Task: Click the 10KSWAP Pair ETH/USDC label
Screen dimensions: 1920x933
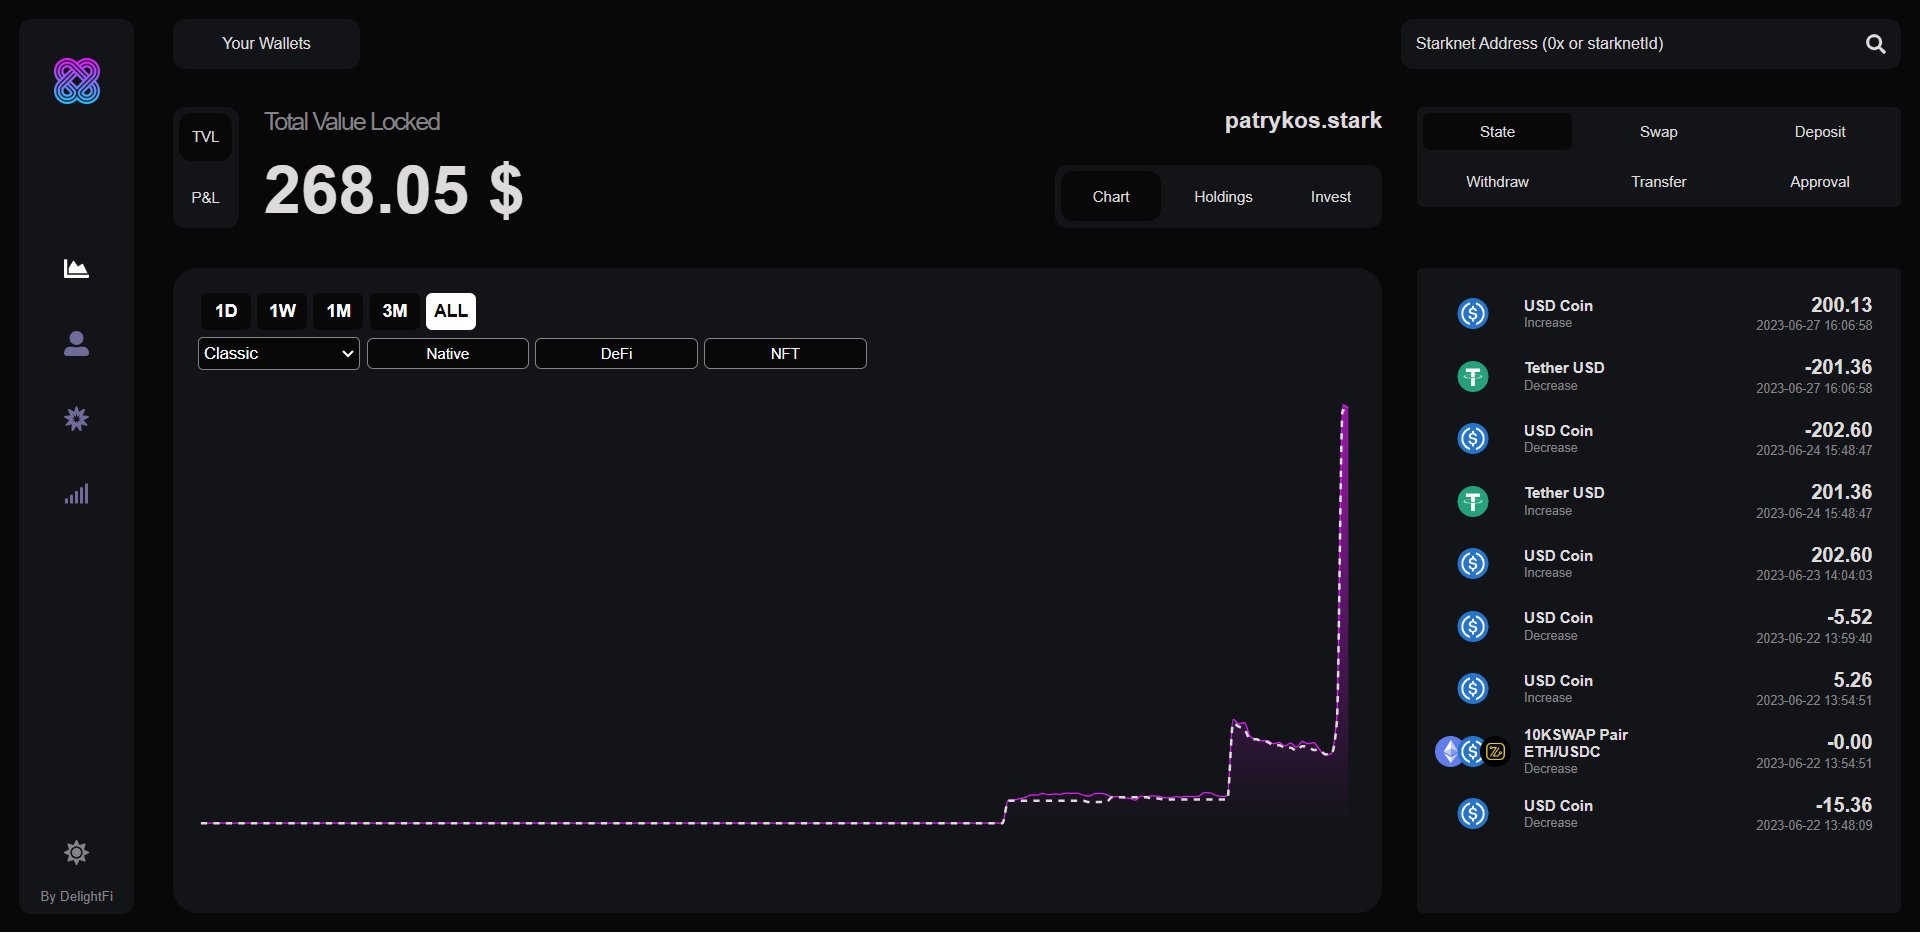Action: (1576, 743)
